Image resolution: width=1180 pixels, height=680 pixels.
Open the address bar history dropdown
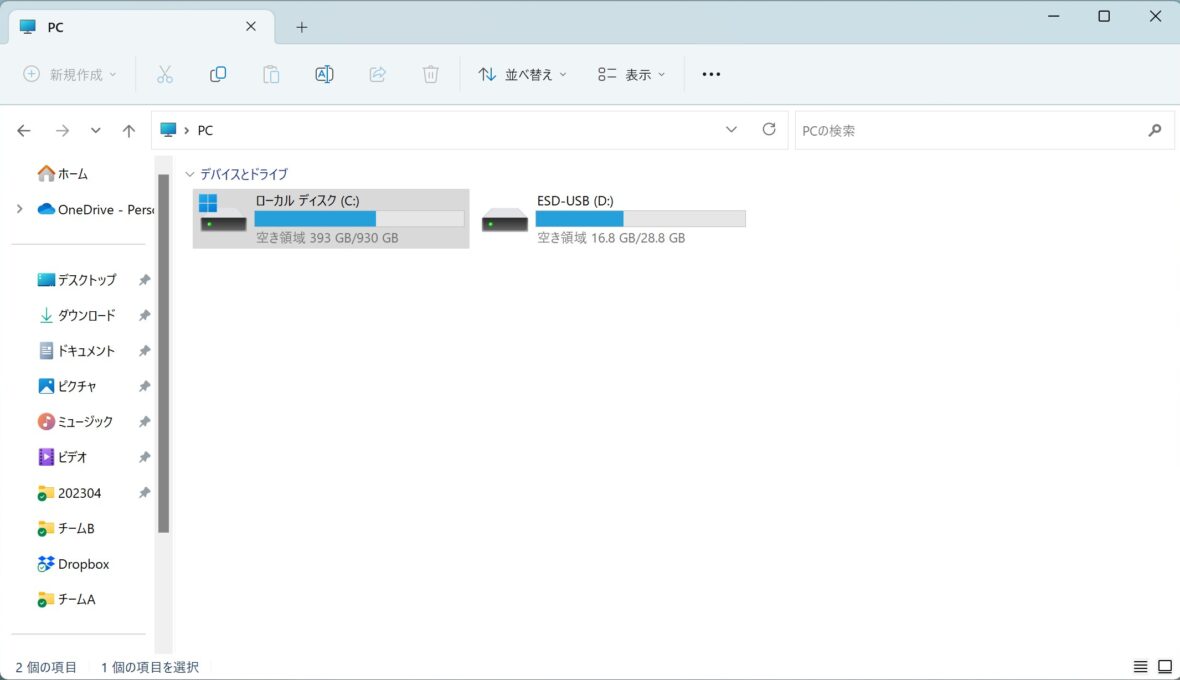coord(731,130)
